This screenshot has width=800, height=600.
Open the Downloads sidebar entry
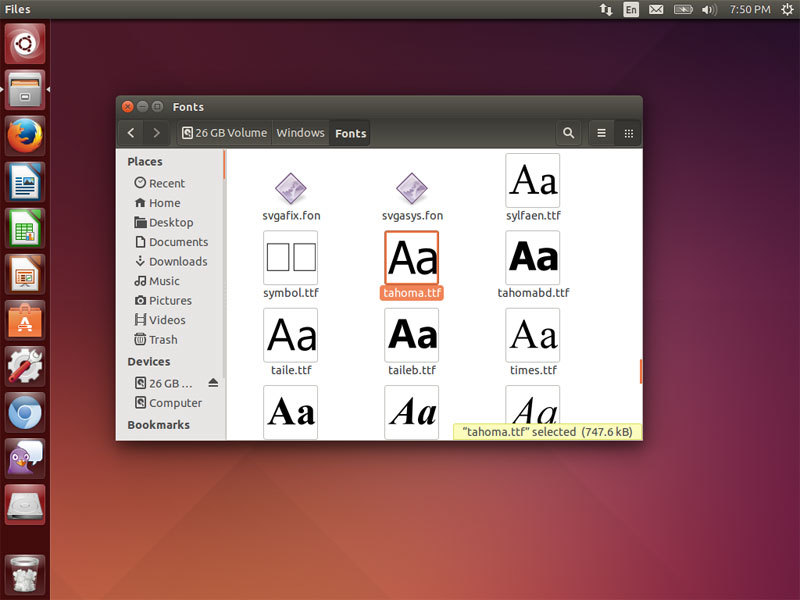pos(177,261)
